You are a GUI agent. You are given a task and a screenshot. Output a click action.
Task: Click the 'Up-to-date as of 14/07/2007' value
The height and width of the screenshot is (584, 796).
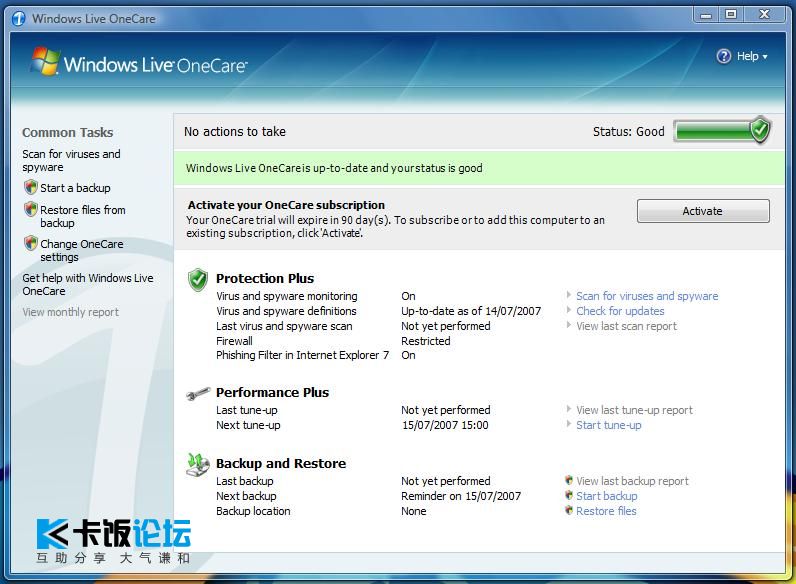(x=471, y=311)
